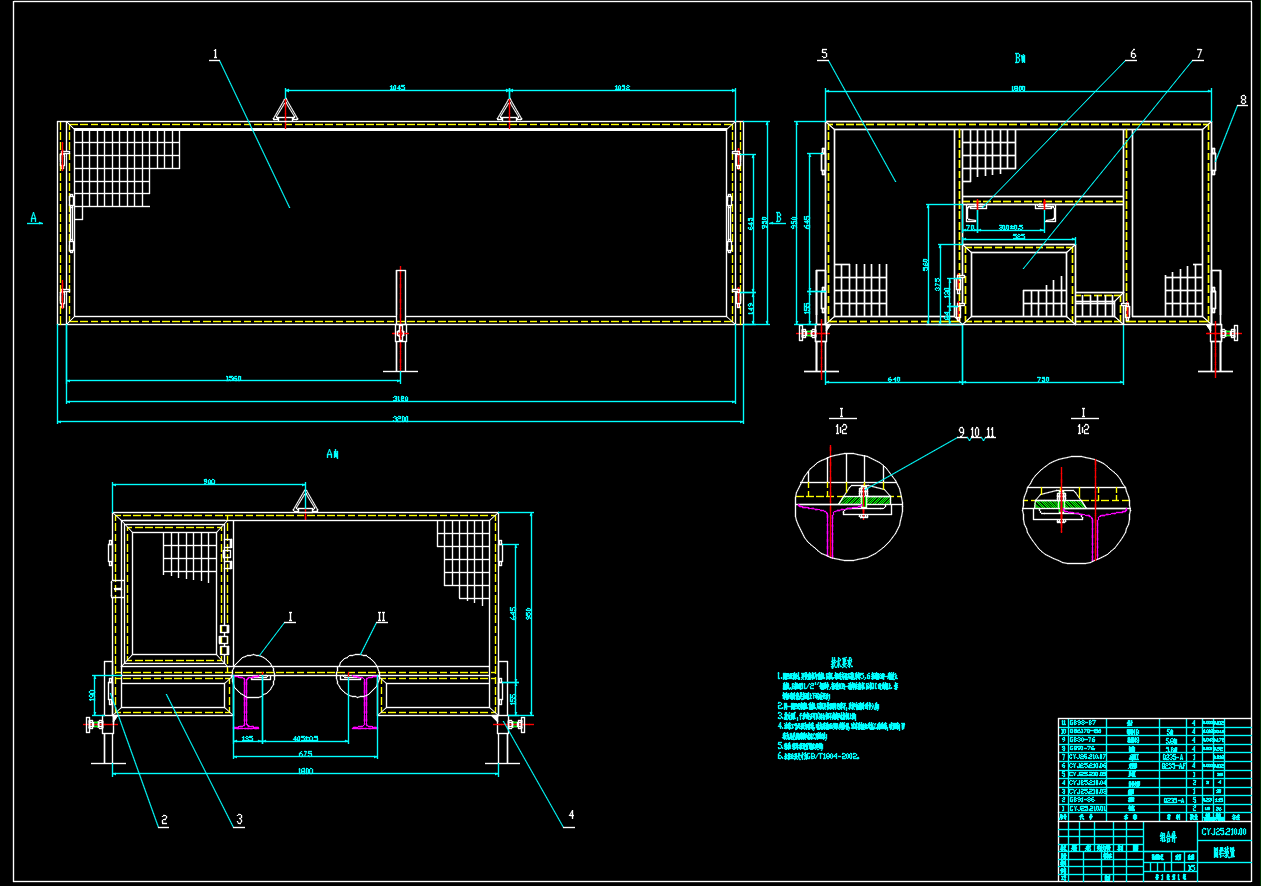The image size is (1261, 886).
Task: Select drawing number CYJ25.210.00 in title block
Action: pyautogui.click(x=1224, y=831)
